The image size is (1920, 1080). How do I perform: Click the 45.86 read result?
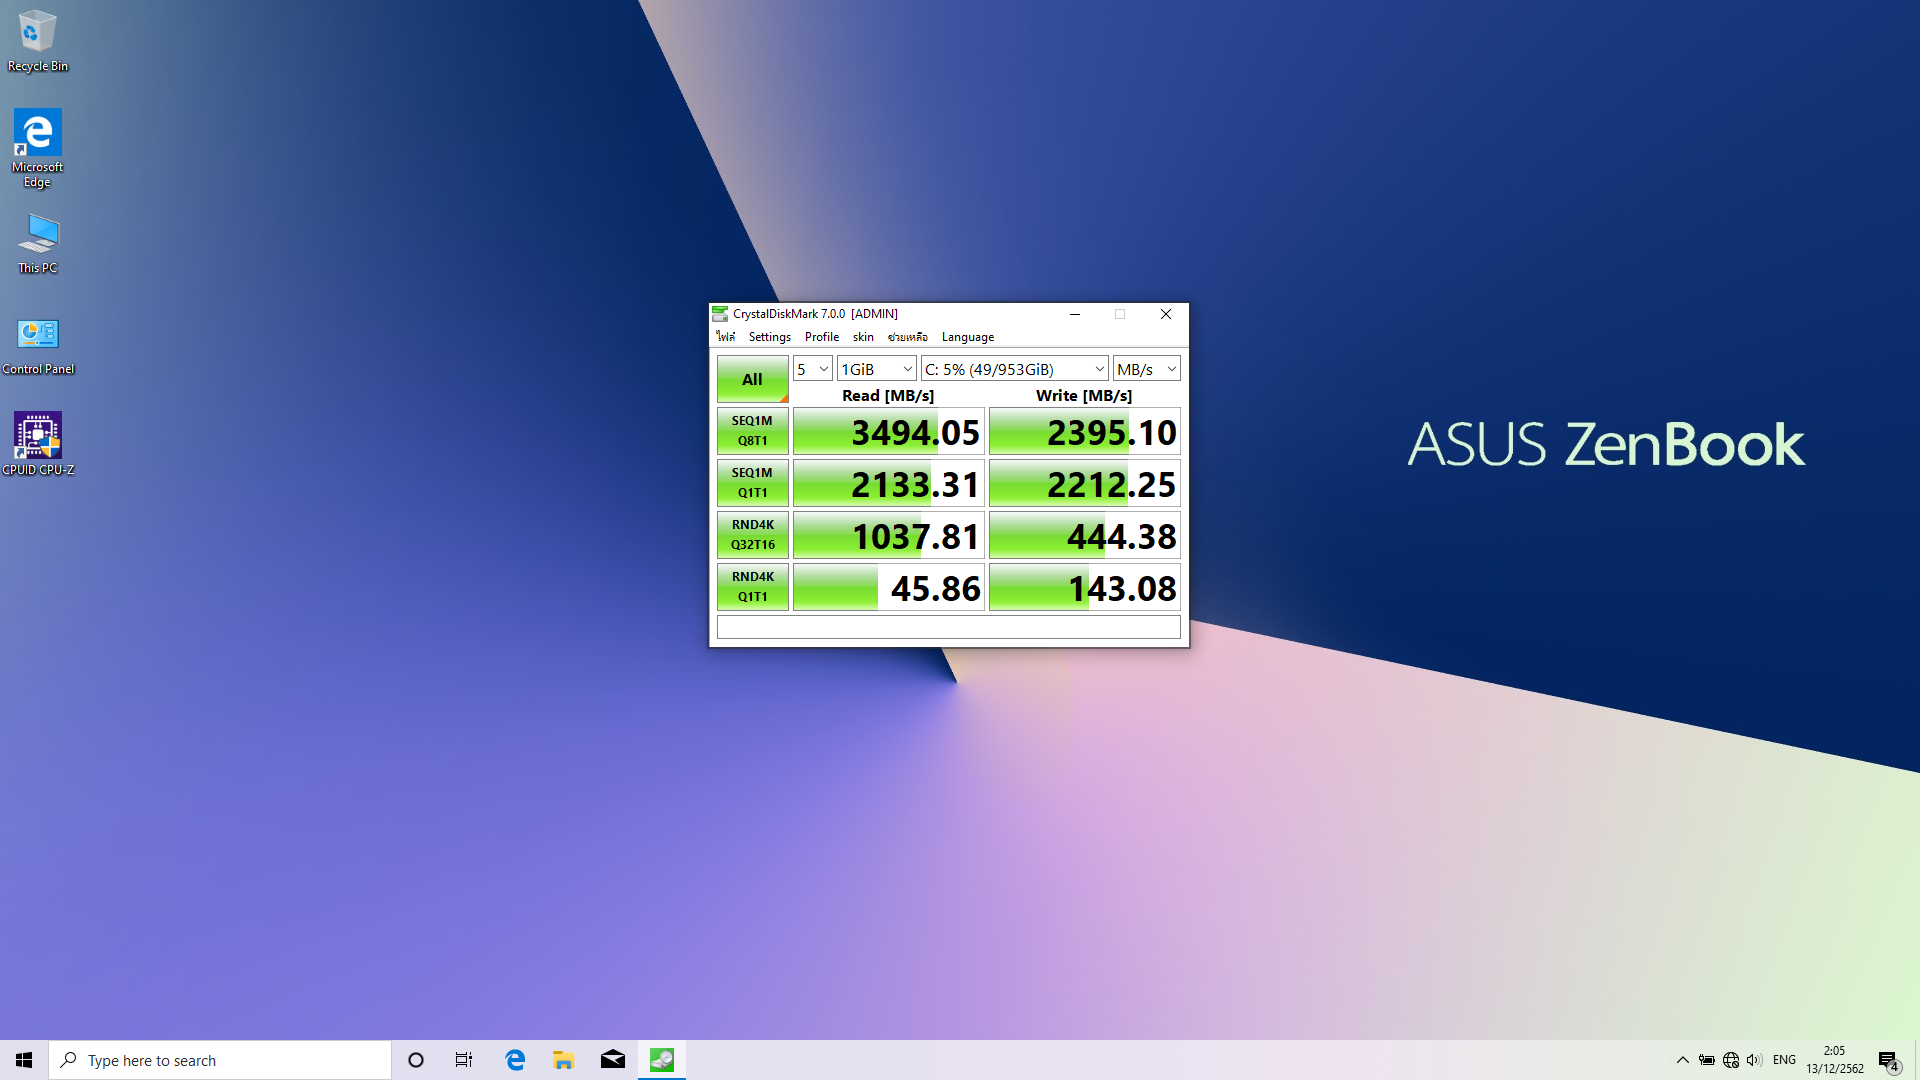coord(889,588)
